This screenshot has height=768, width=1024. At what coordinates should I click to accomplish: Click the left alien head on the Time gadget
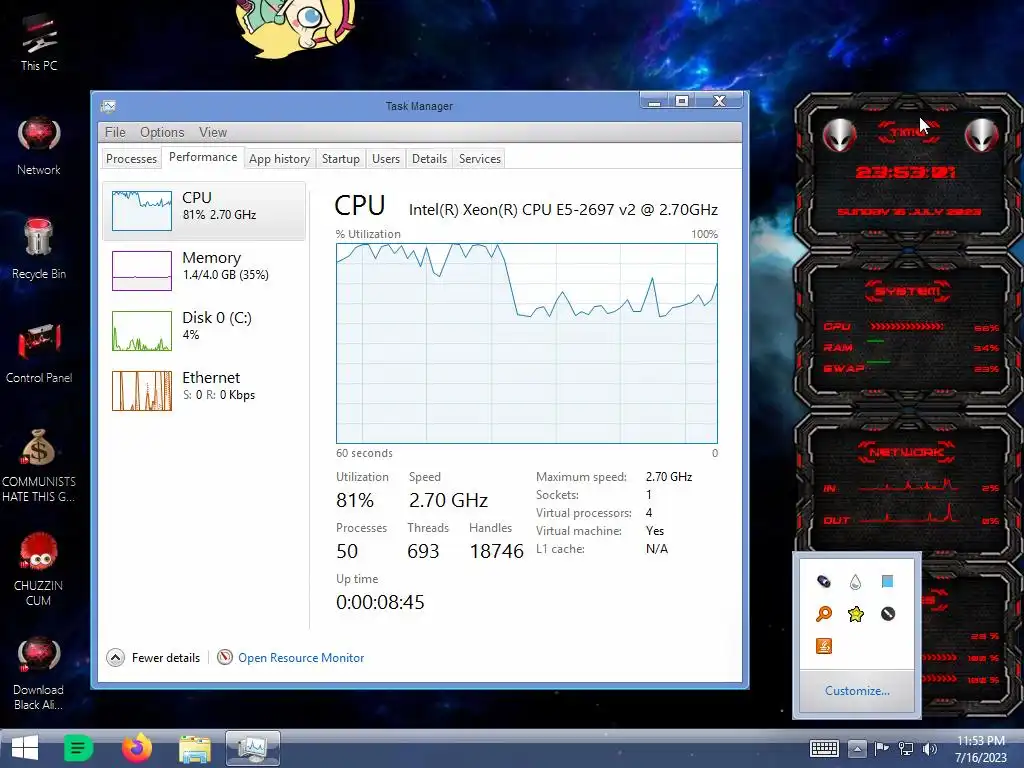[x=839, y=136]
